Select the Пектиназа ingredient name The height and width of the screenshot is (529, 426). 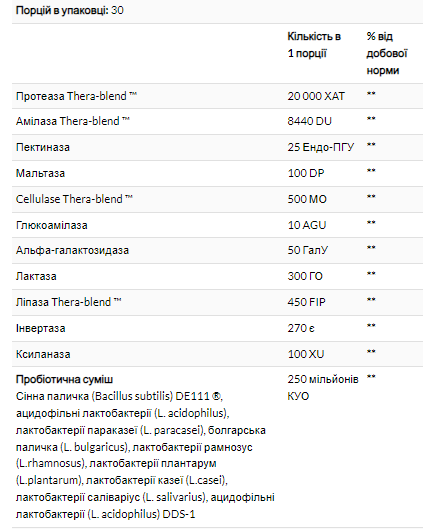[x=43, y=147]
